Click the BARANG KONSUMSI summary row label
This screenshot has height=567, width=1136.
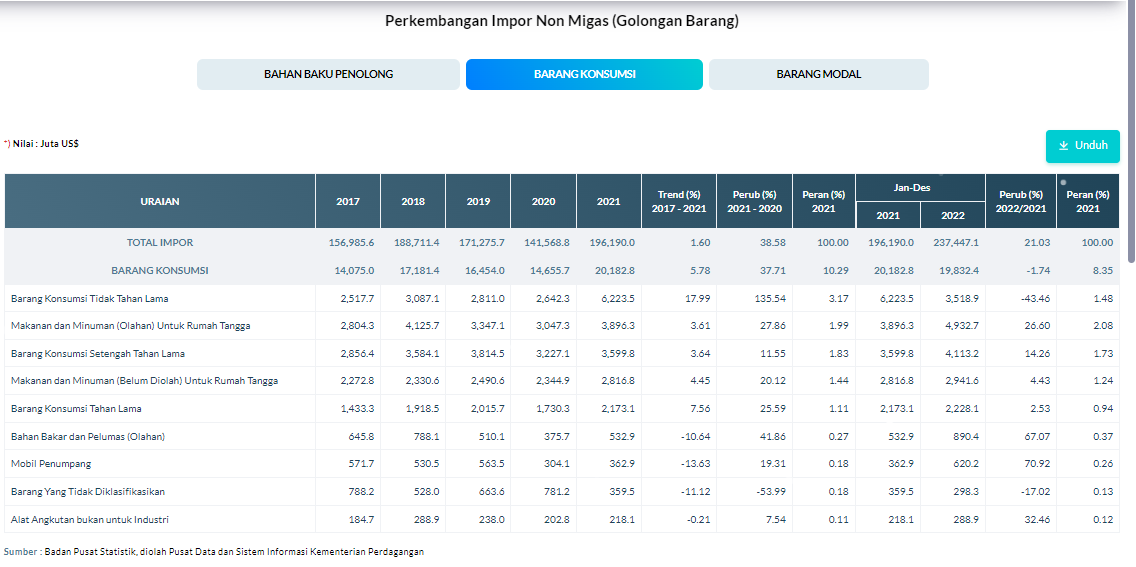click(x=160, y=270)
